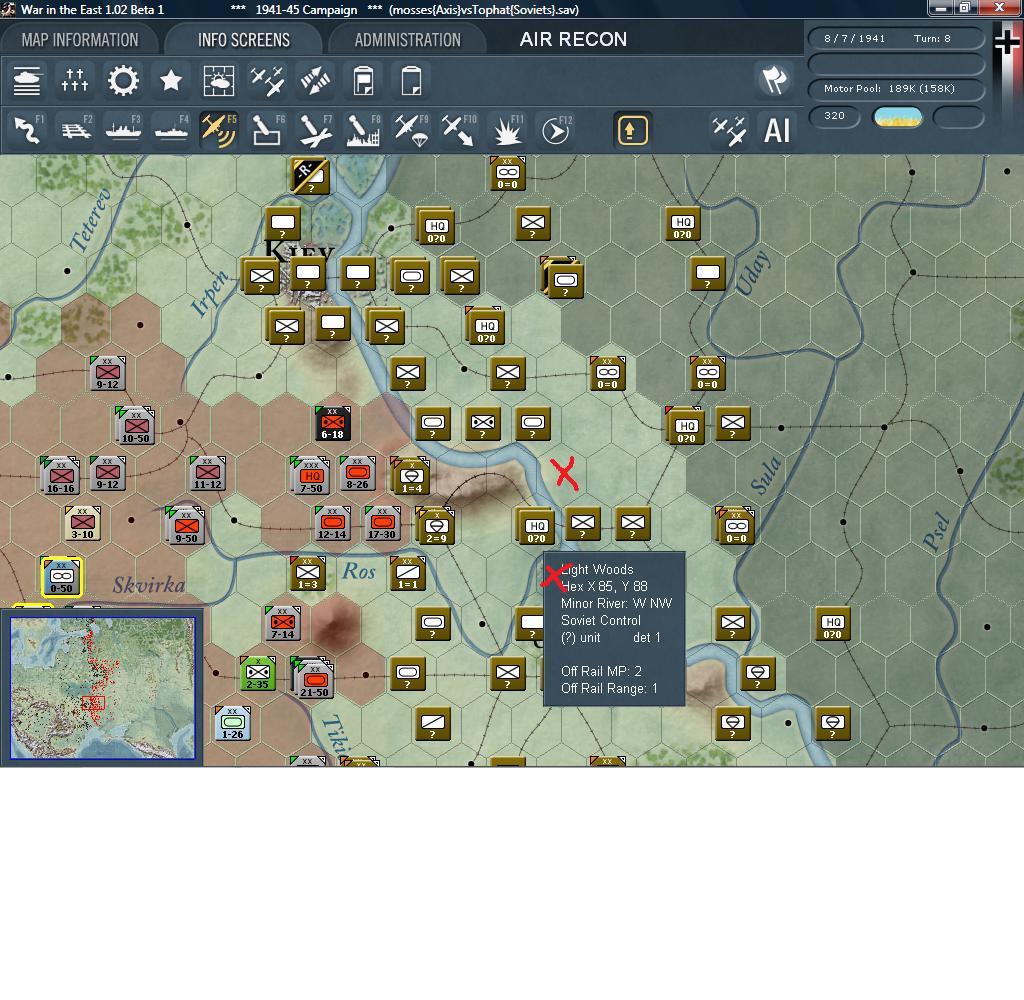Select the yellow-highlighted 0-50 unit counter
Screen dimensions: 1024x1000
pyautogui.click(x=61, y=577)
